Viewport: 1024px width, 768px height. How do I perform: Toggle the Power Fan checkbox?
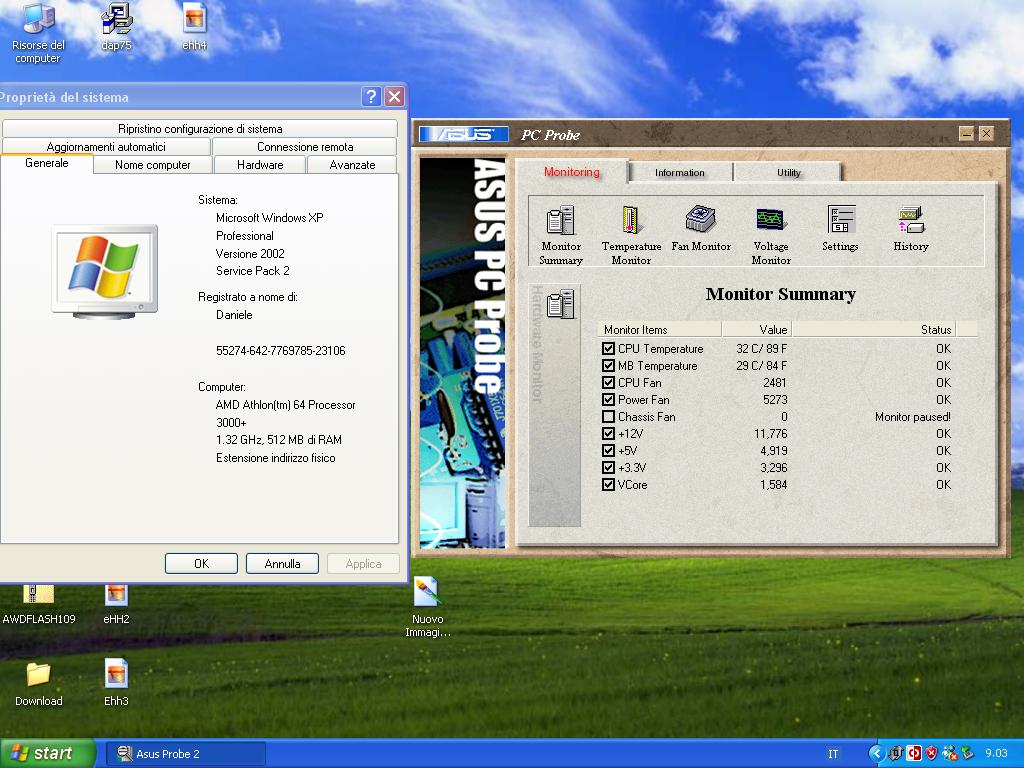tap(608, 400)
